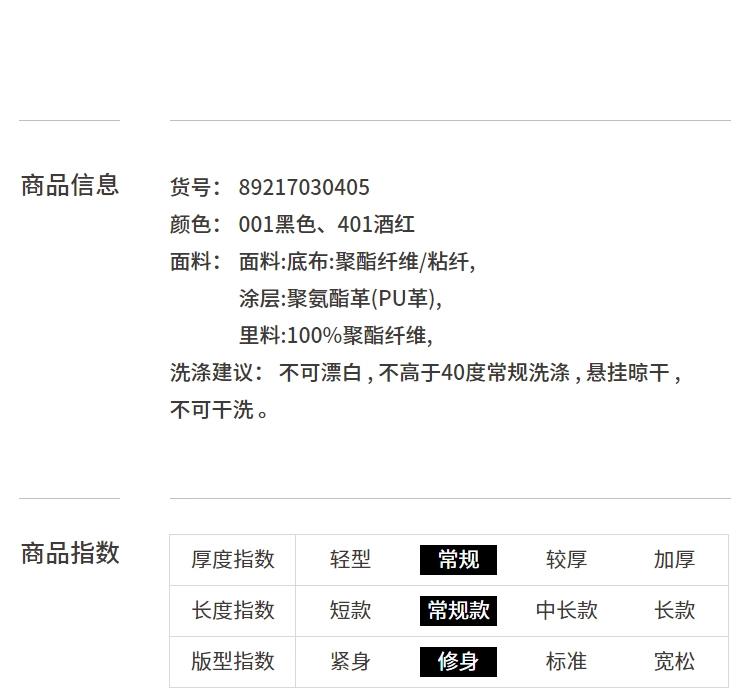Select the highlighted 常规款 length option

pos(458,610)
